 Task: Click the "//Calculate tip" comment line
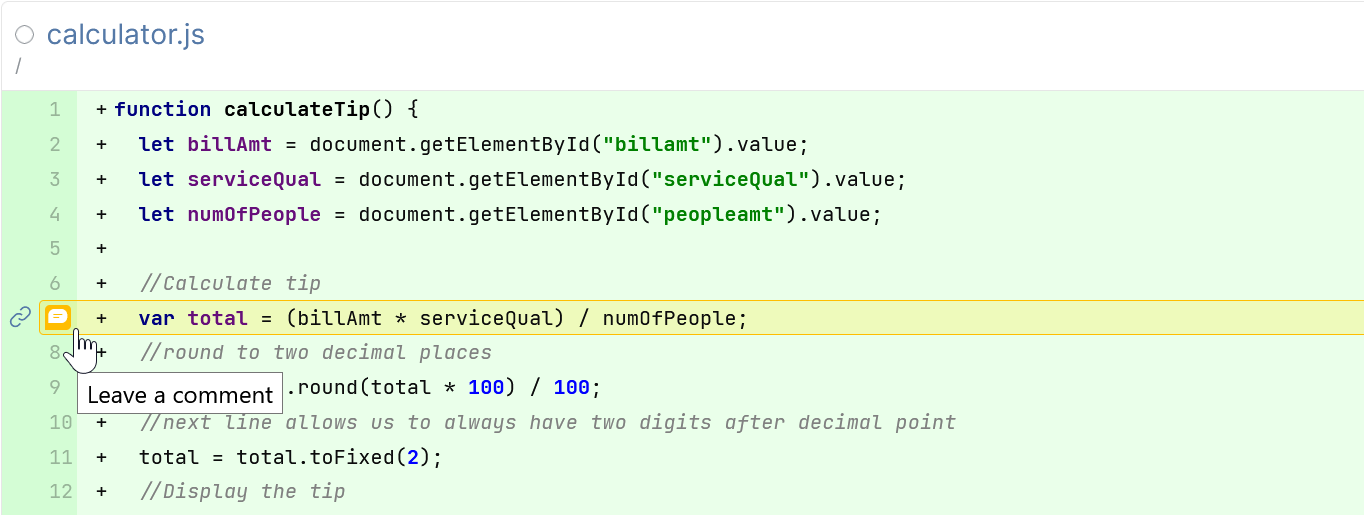[x=230, y=283]
